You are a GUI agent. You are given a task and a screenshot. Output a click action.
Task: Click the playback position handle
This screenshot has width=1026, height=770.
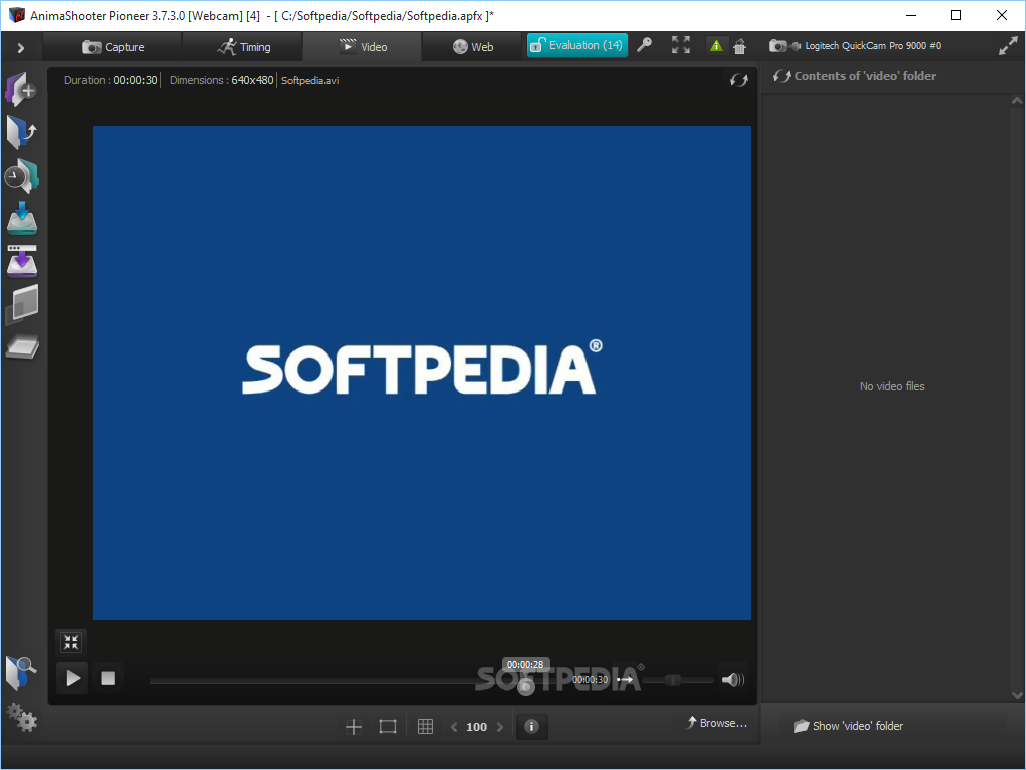point(525,686)
